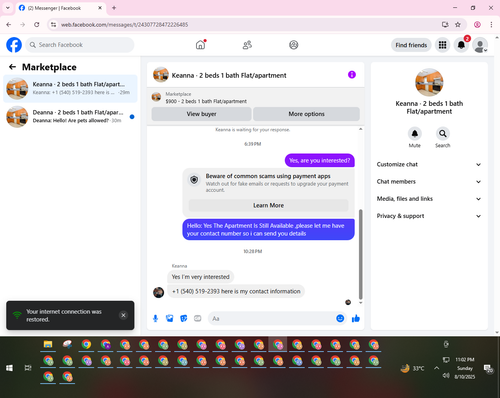Screen dimensions: 500x398
Task: Open the Keanna conversation in the list
Action: [x=70, y=89]
